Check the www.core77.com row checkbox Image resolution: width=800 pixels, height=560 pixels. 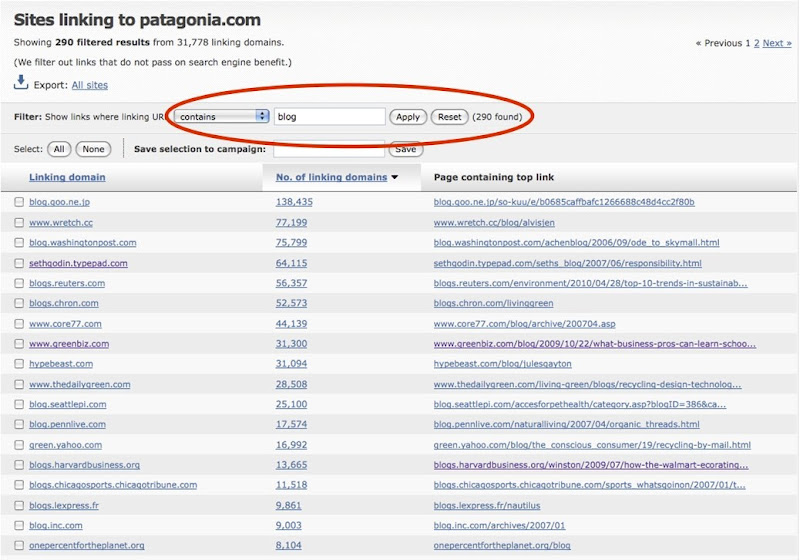19,323
